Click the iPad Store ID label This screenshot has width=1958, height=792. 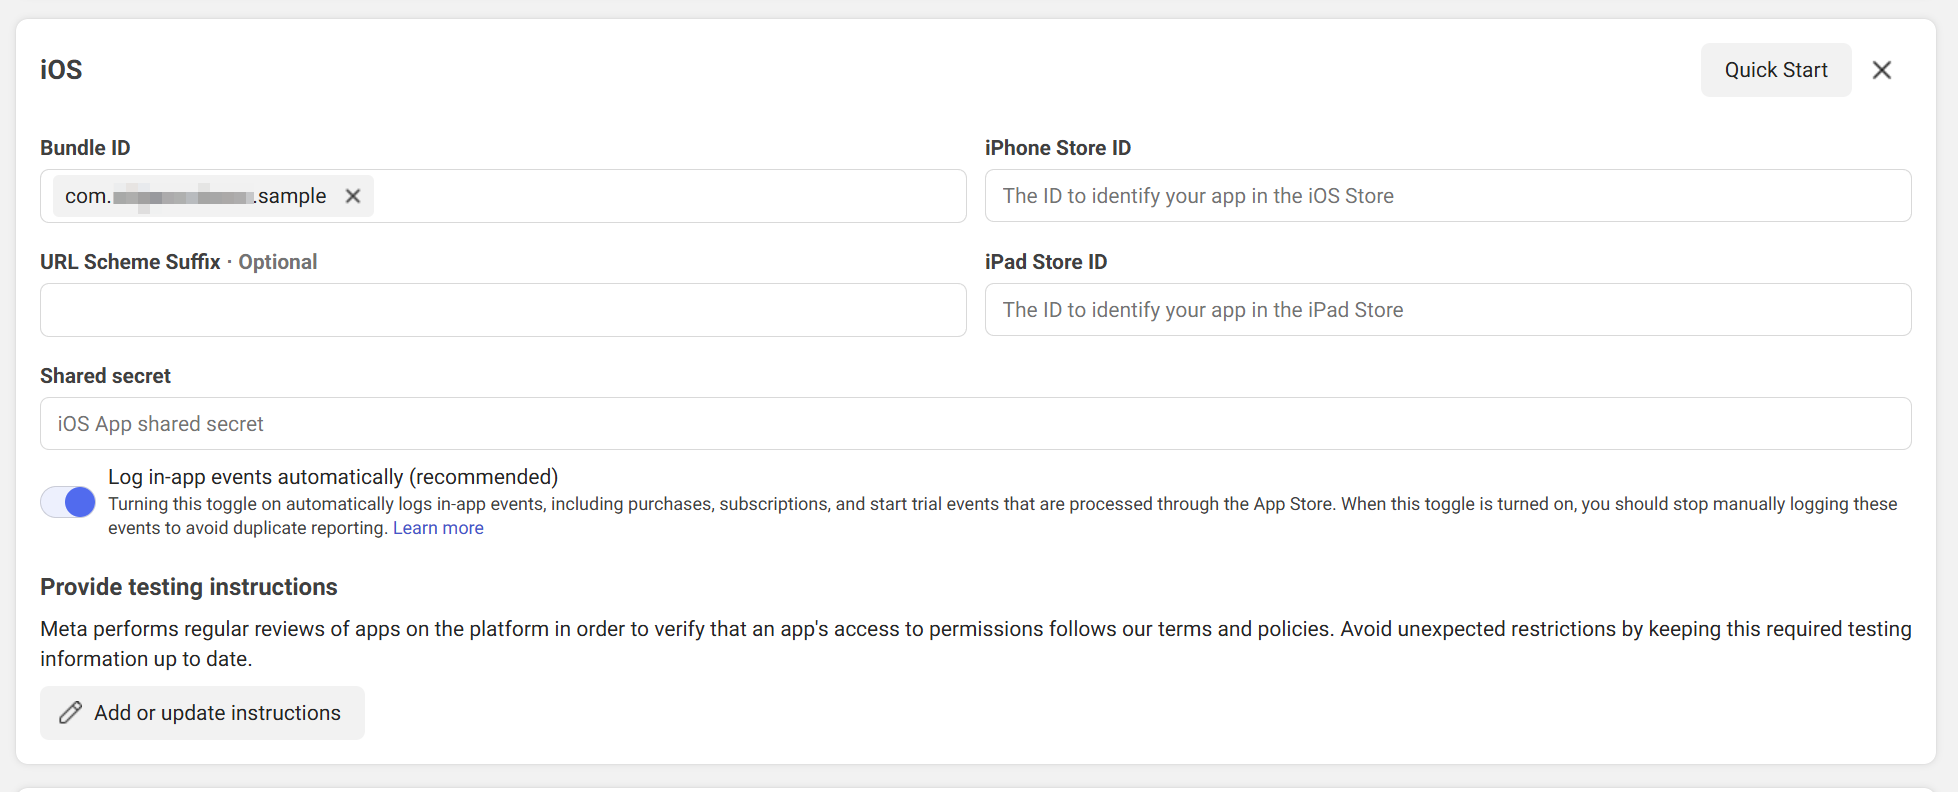(1046, 261)
